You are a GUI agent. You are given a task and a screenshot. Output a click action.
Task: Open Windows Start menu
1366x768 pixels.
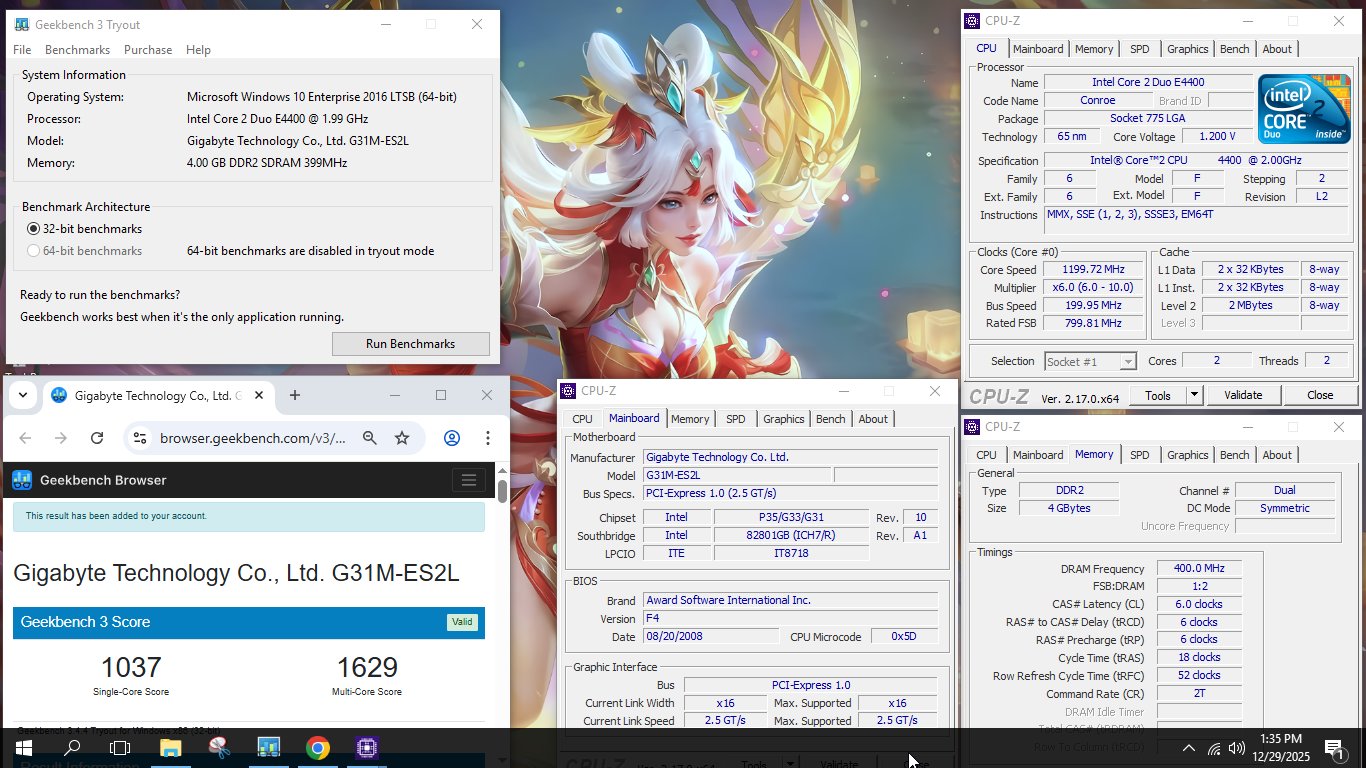click(x=23, y=748)
